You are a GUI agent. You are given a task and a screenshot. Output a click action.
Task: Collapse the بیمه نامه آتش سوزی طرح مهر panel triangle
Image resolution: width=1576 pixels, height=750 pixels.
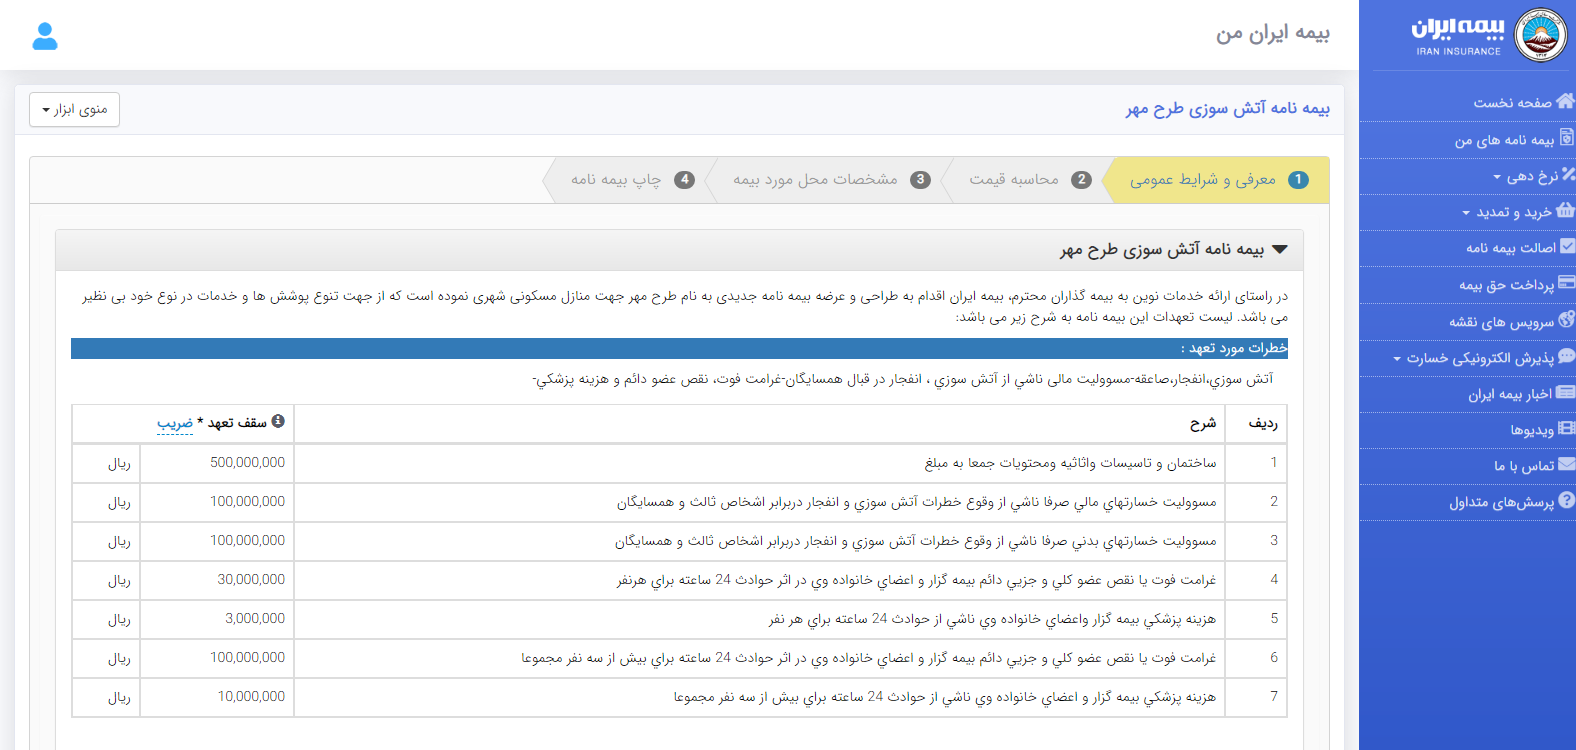[x=1280, y=249]
